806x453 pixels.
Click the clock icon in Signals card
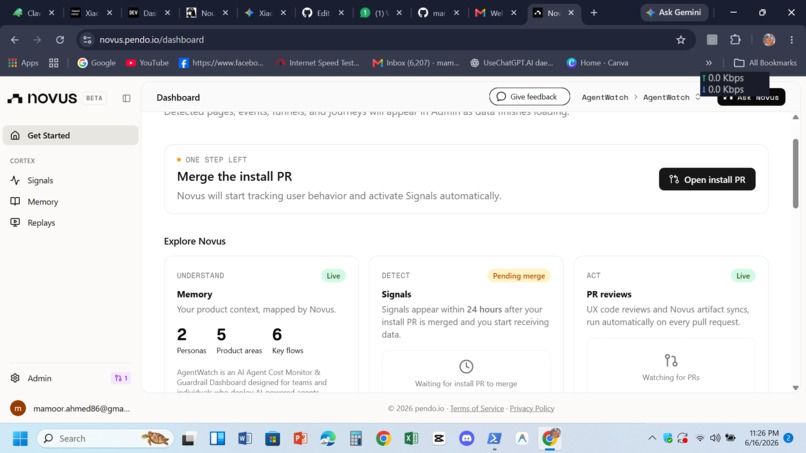(466, 367)
